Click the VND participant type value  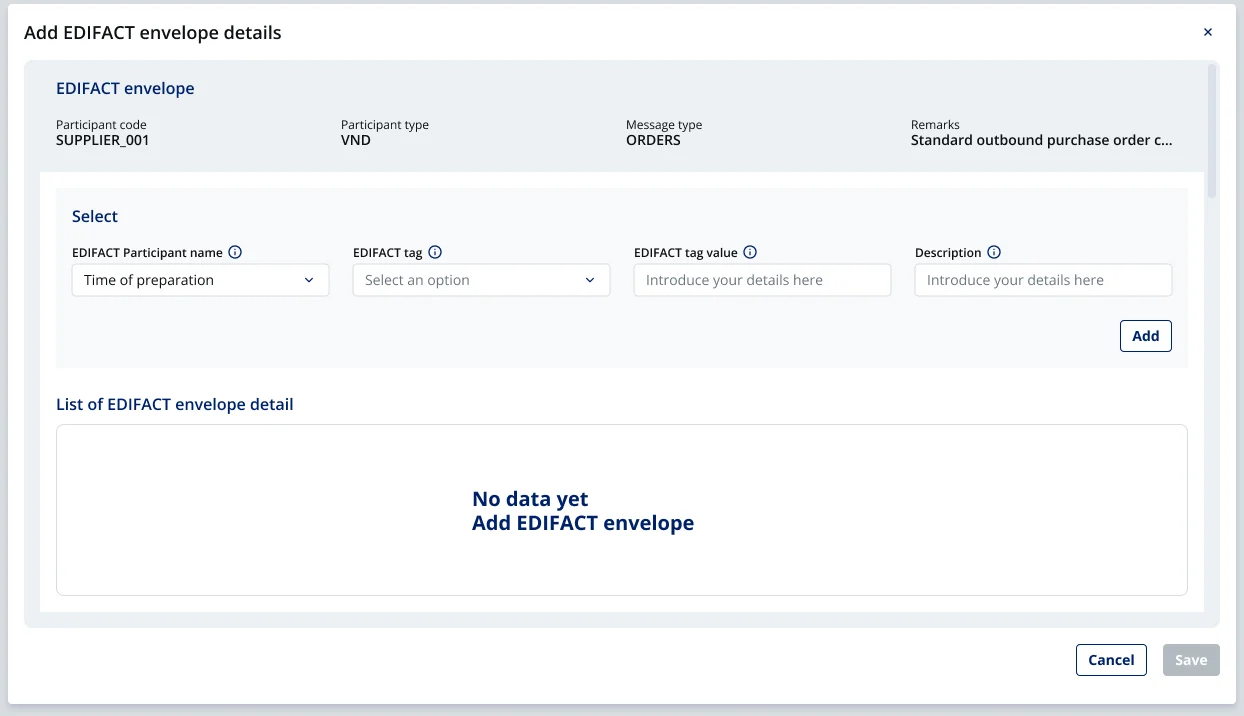coord(356,140)
